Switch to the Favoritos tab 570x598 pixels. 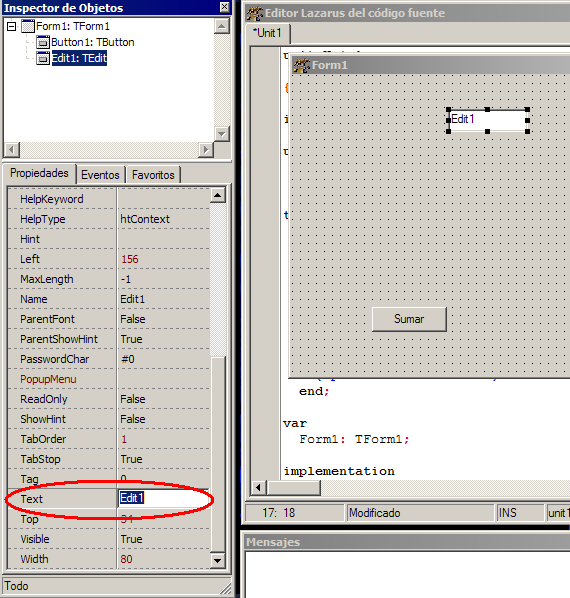[x=153, y=175]
